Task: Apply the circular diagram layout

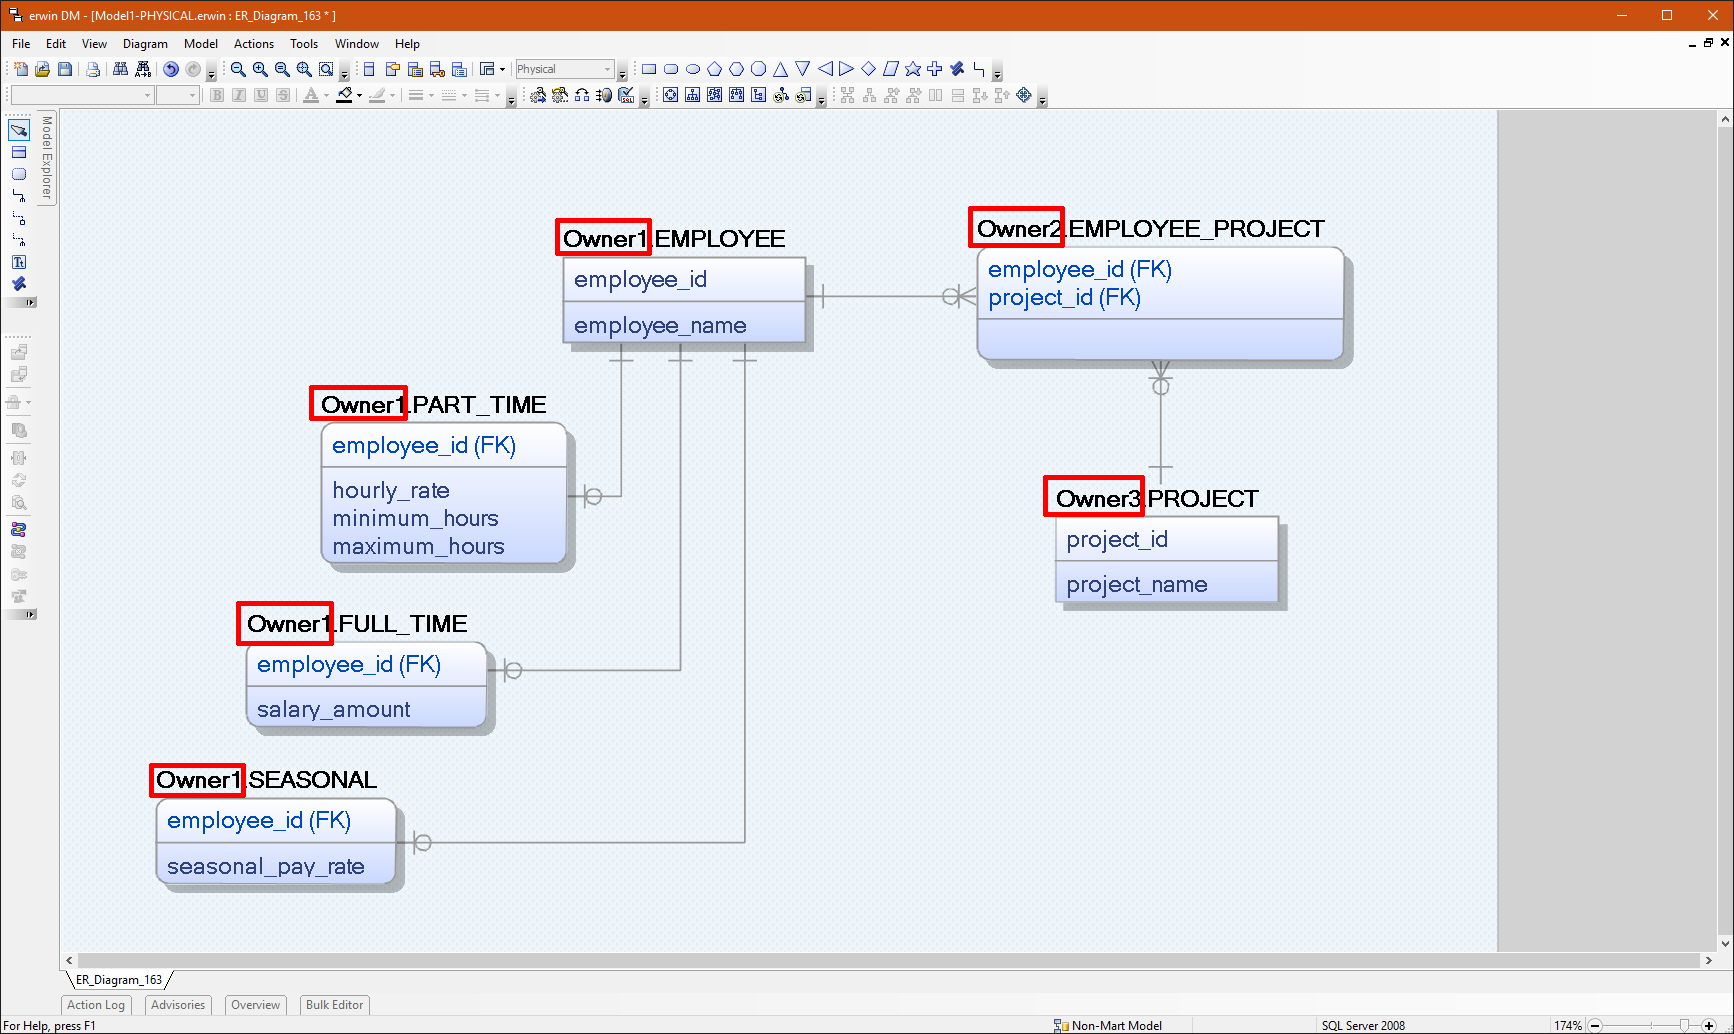Action: 670,95
